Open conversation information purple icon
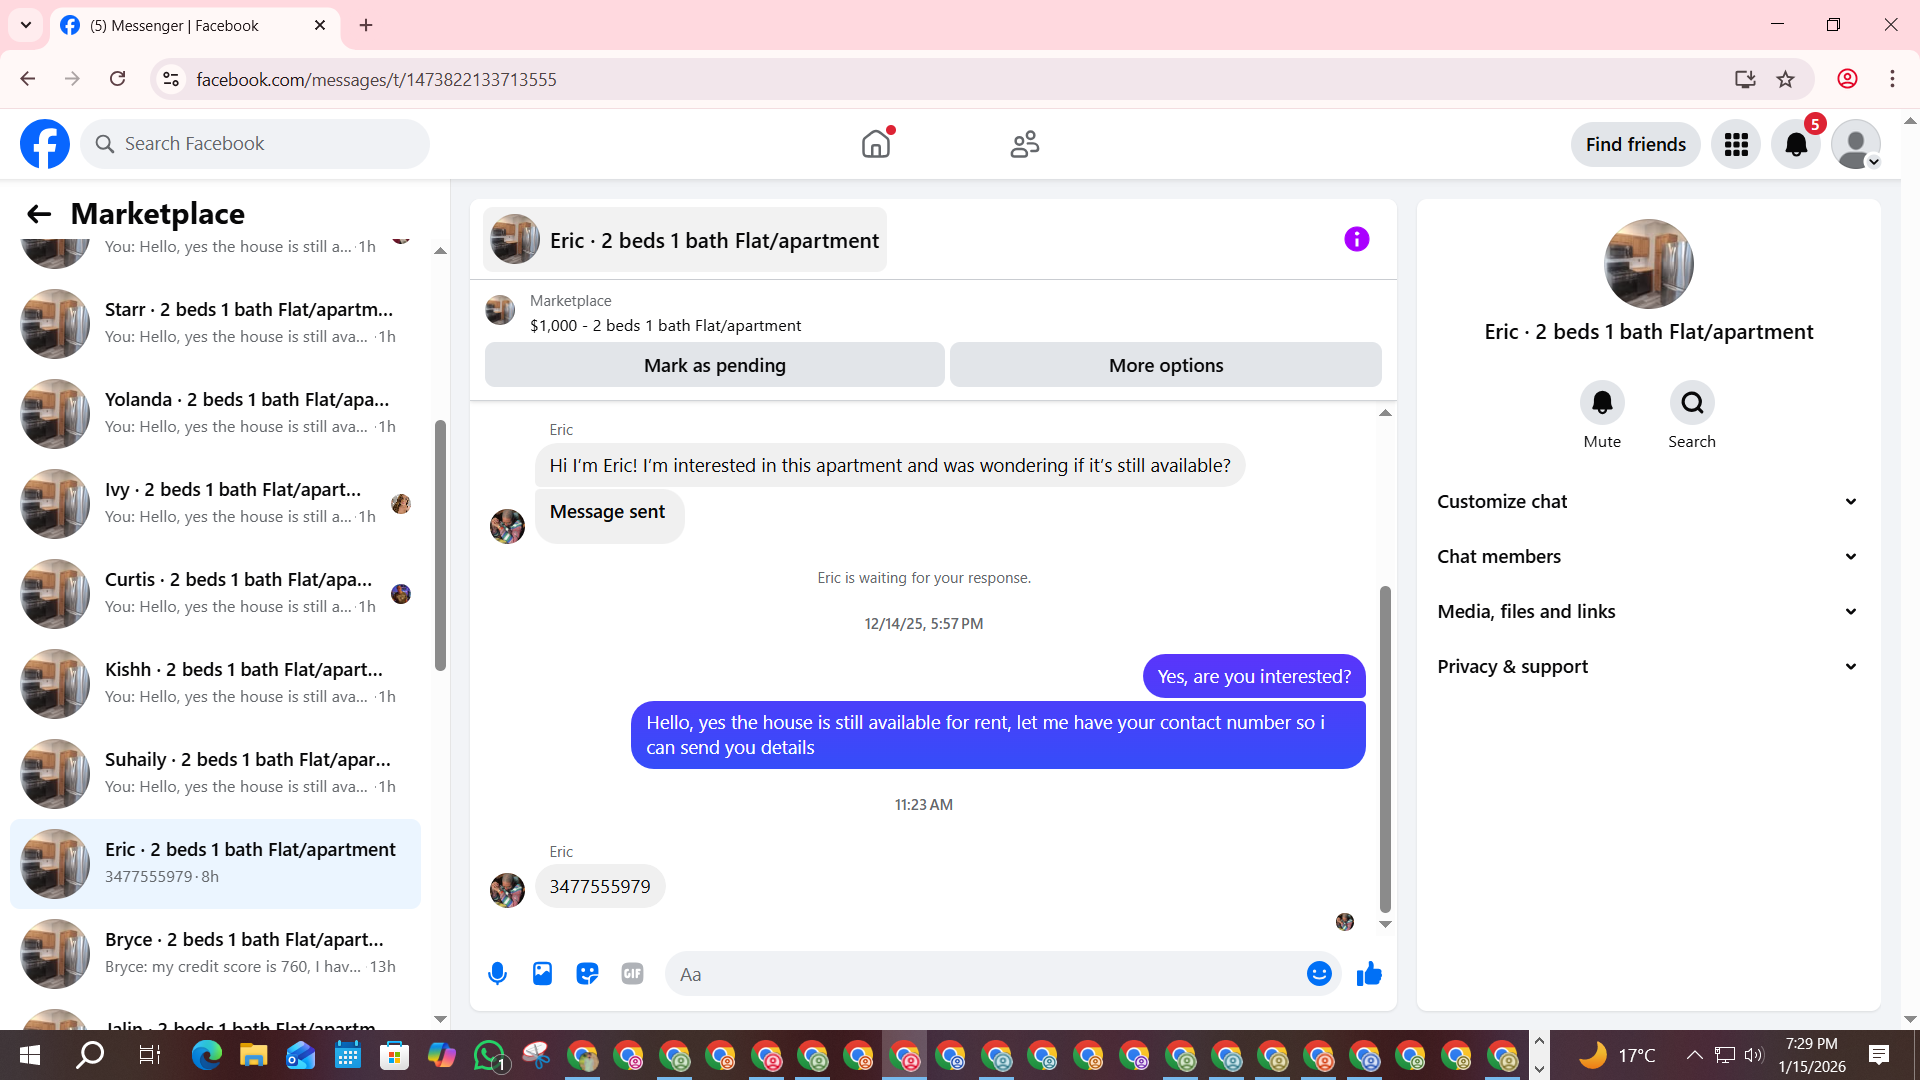Screen dimensions: 1920x1080 pyautogui.click(x=1356, y=239)
